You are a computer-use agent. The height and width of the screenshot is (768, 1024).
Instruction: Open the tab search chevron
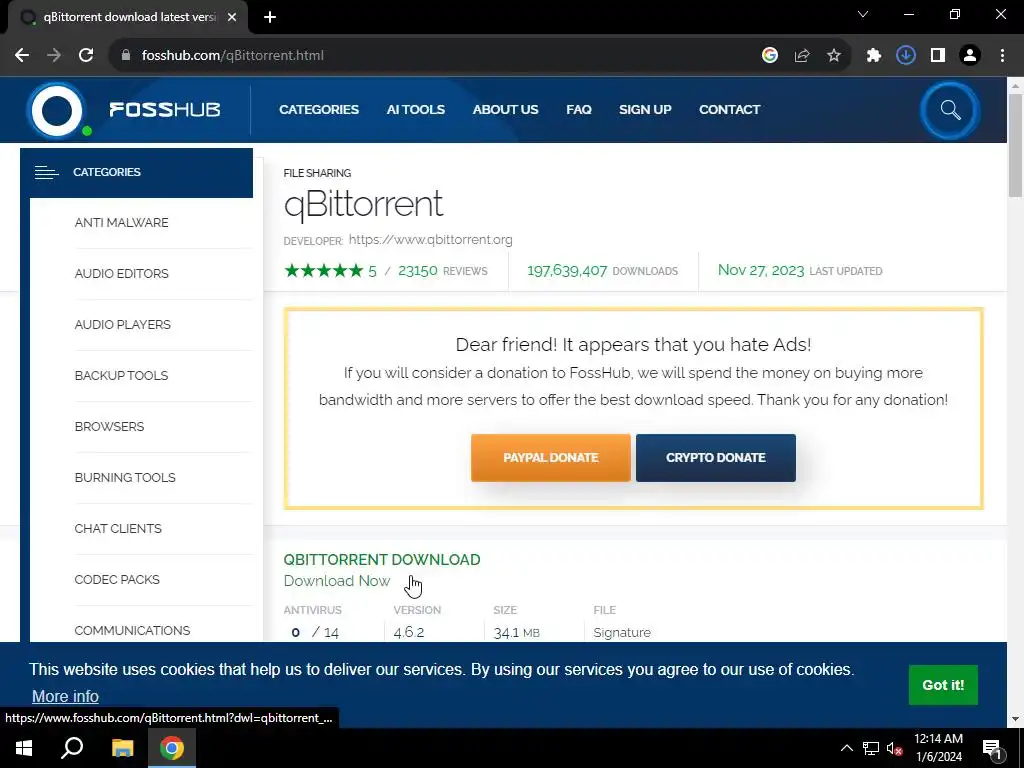coord(863,14)
